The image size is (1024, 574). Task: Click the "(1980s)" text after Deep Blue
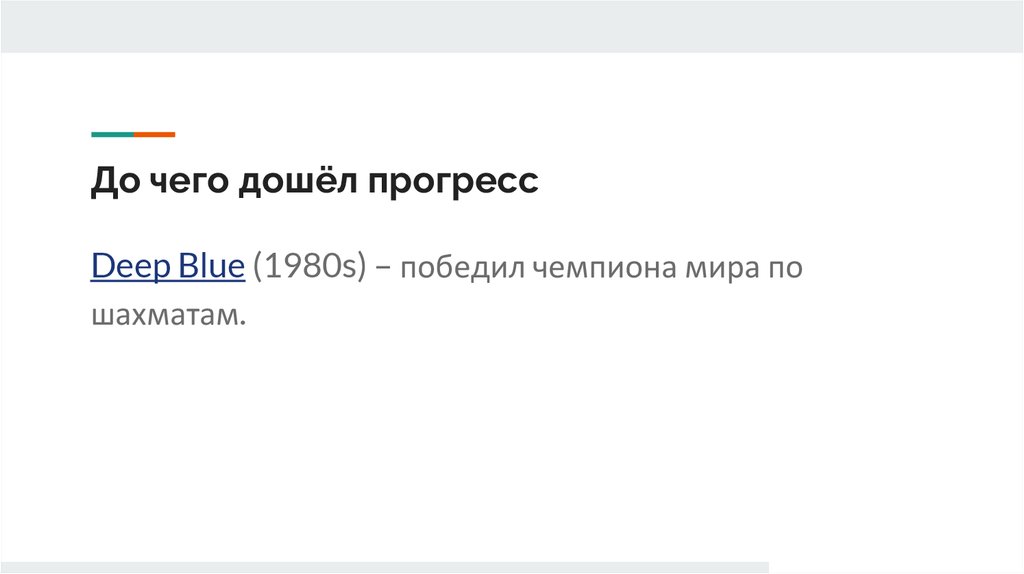(x=310, y=267)
